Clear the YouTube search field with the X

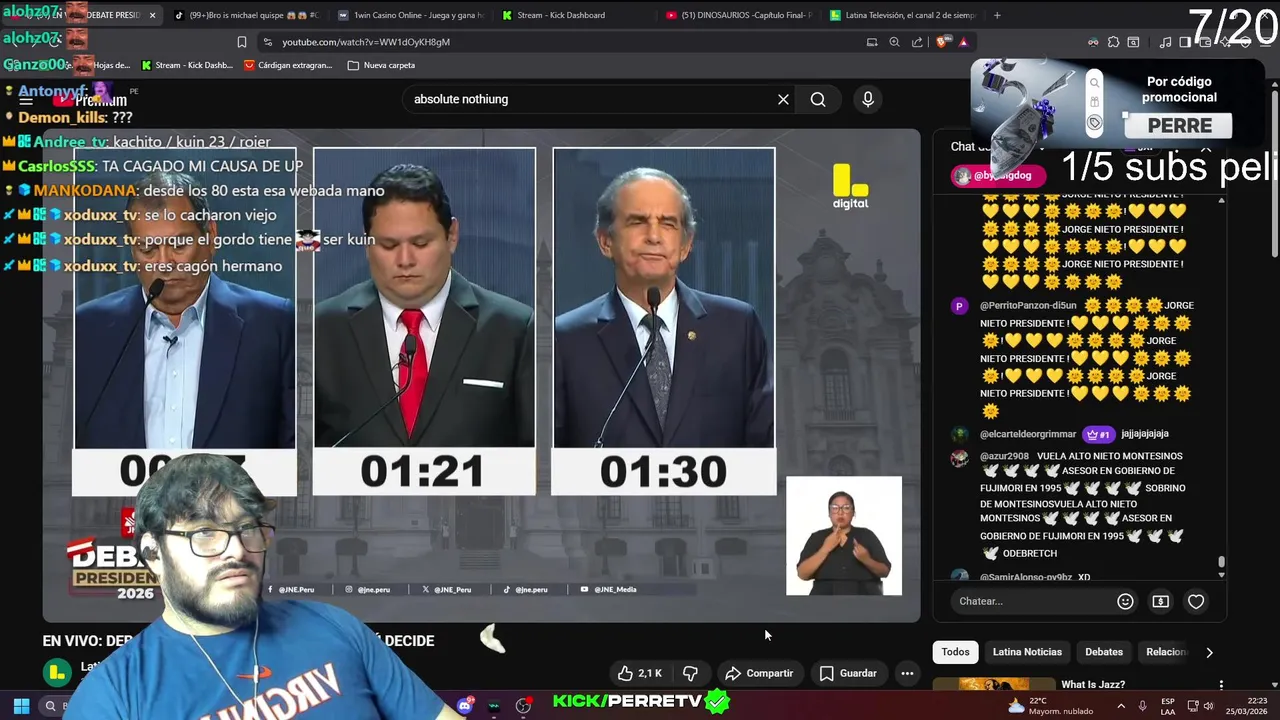click(x=783, y=99)
